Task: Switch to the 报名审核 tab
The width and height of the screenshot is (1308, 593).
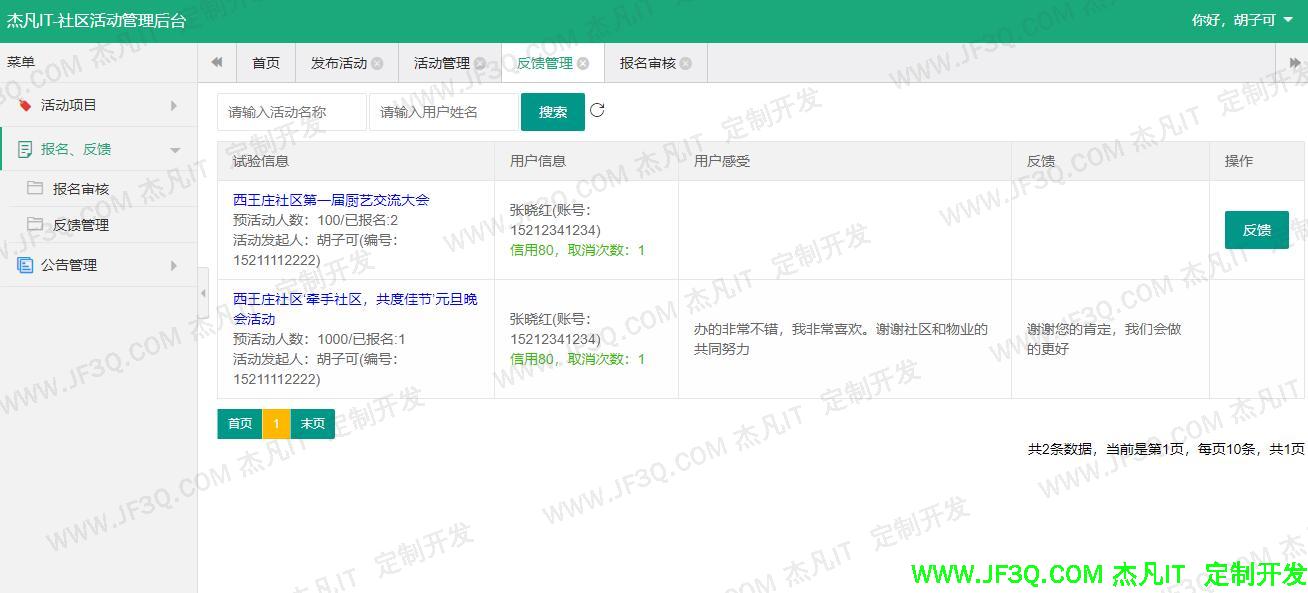Action: (646, 62)
